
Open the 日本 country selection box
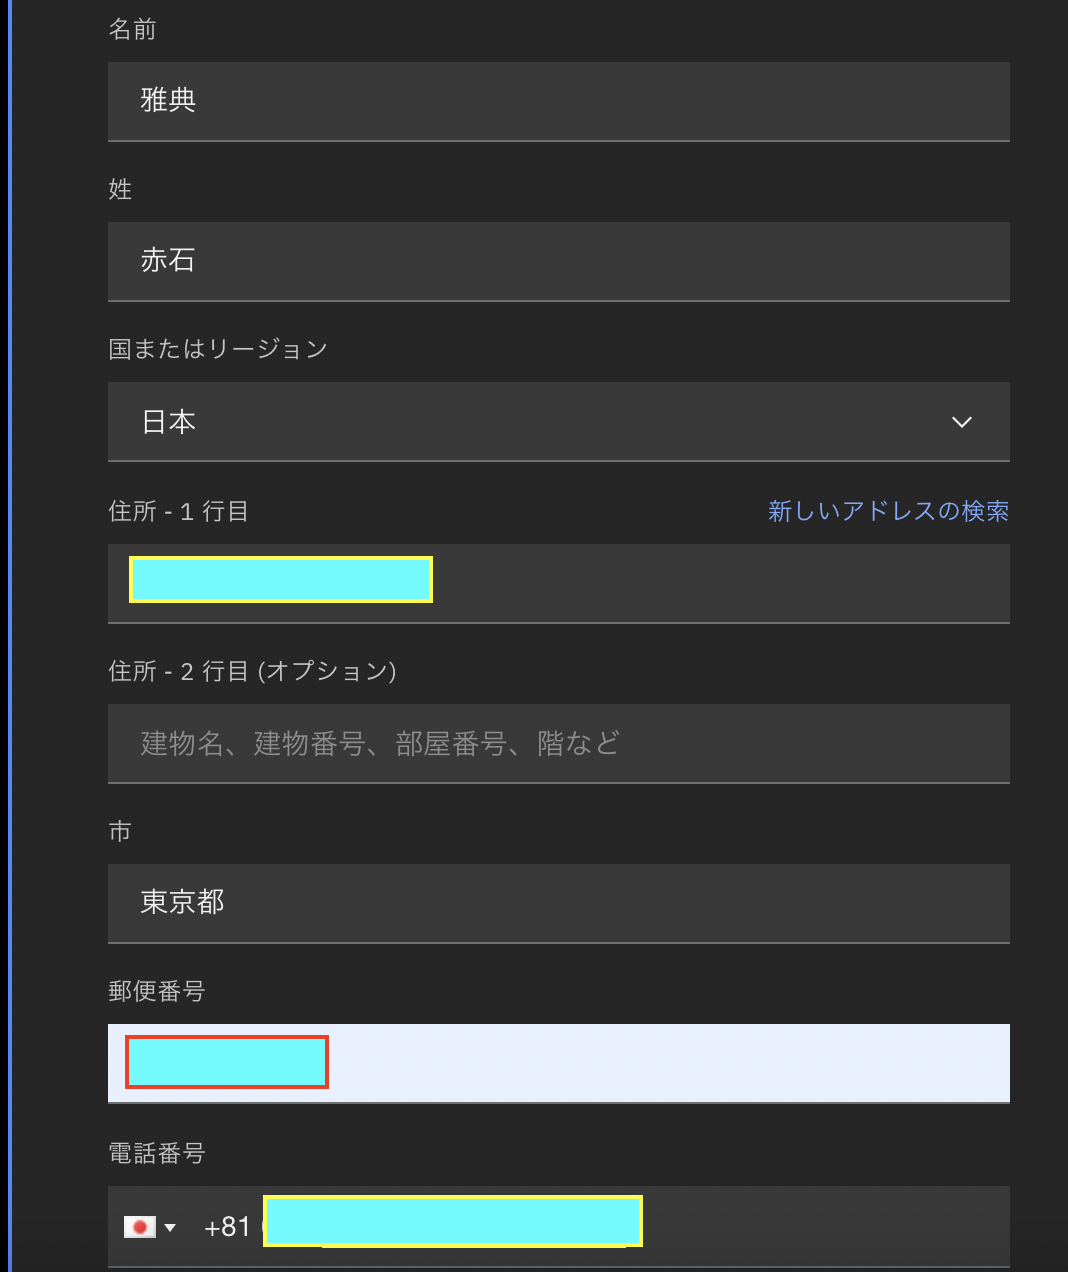tap(540, 422)
